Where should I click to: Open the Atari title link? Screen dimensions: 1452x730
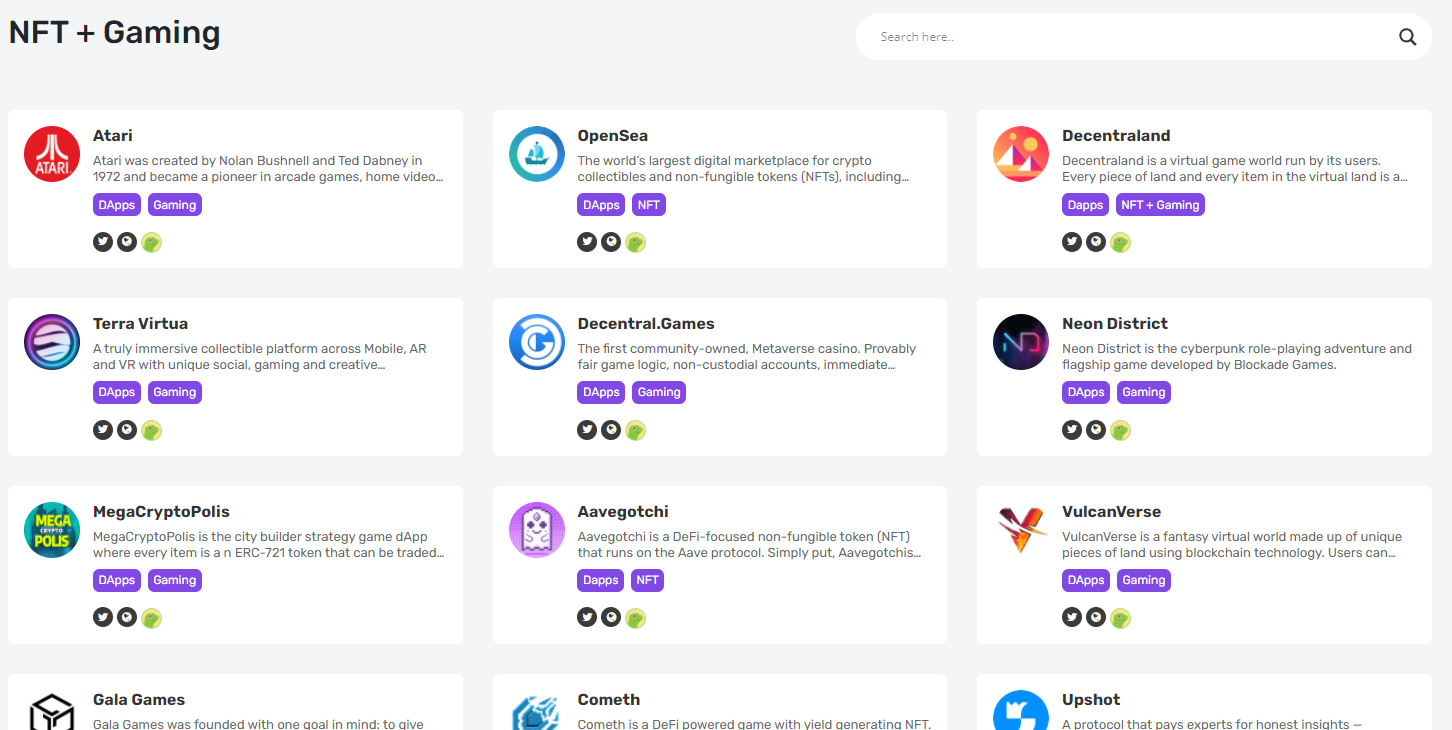(x=113, y=136)
